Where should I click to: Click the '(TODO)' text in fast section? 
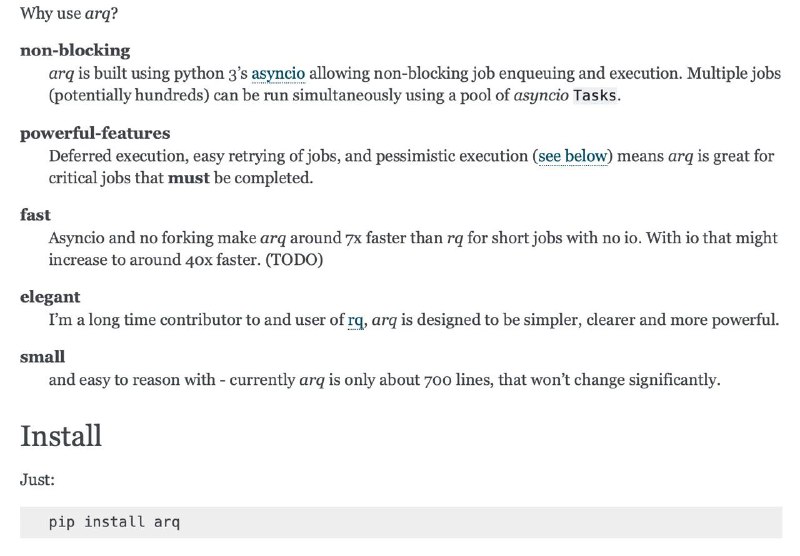point(294,260)
